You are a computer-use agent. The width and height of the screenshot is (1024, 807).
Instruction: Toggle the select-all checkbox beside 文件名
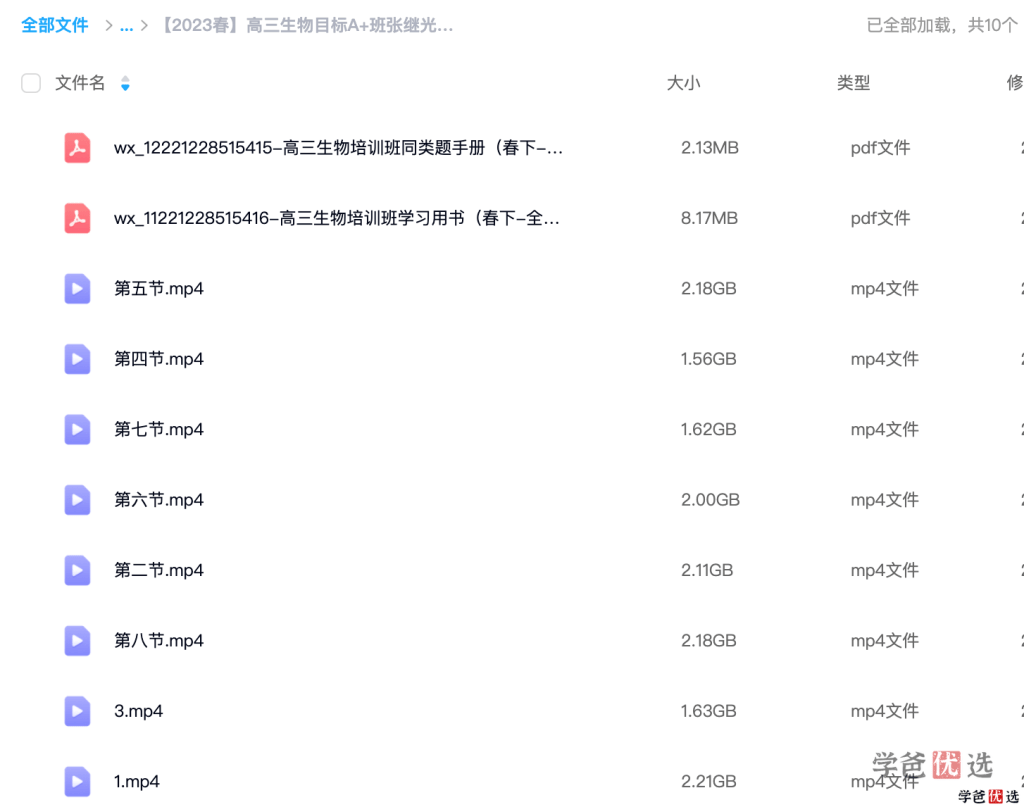tap(31, 83)
